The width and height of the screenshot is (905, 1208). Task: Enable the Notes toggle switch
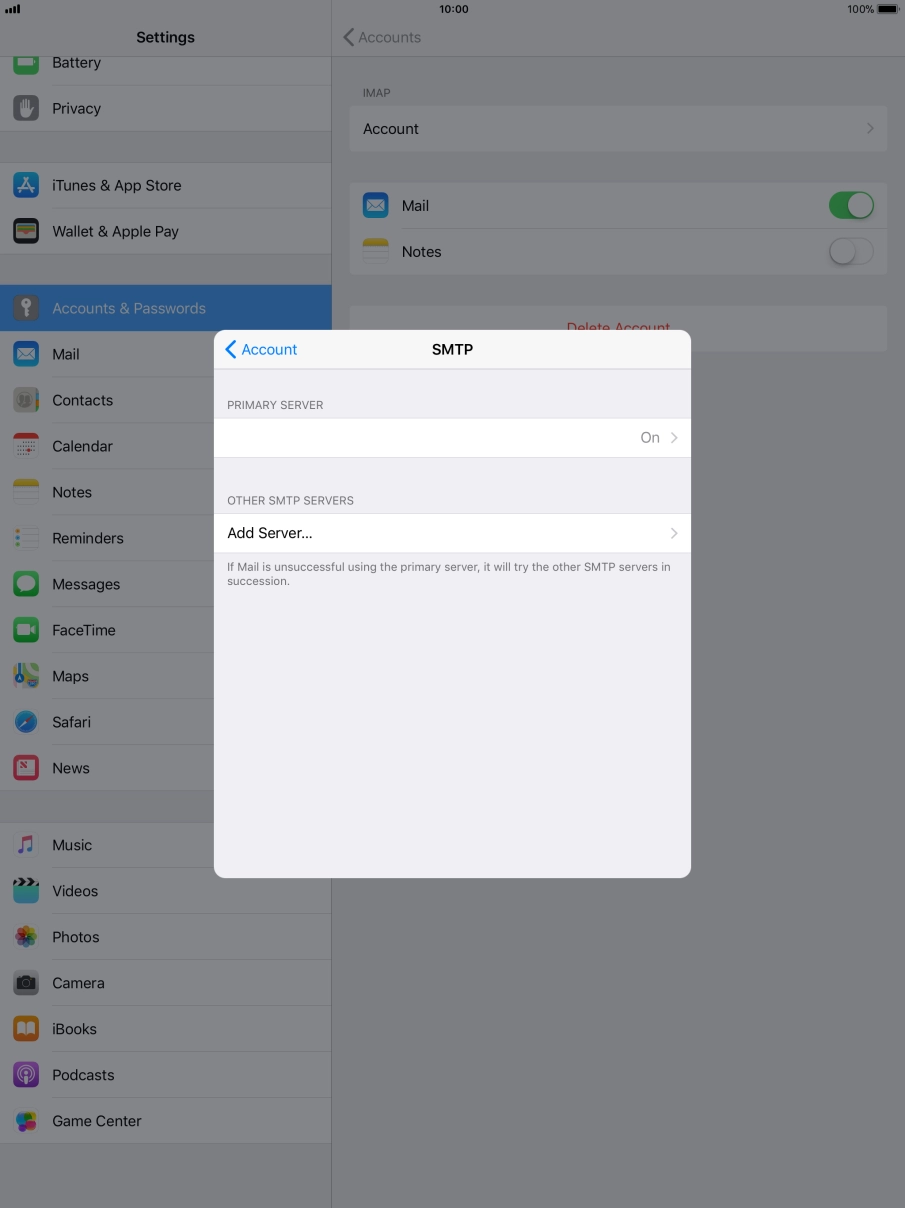click(850, 252)
